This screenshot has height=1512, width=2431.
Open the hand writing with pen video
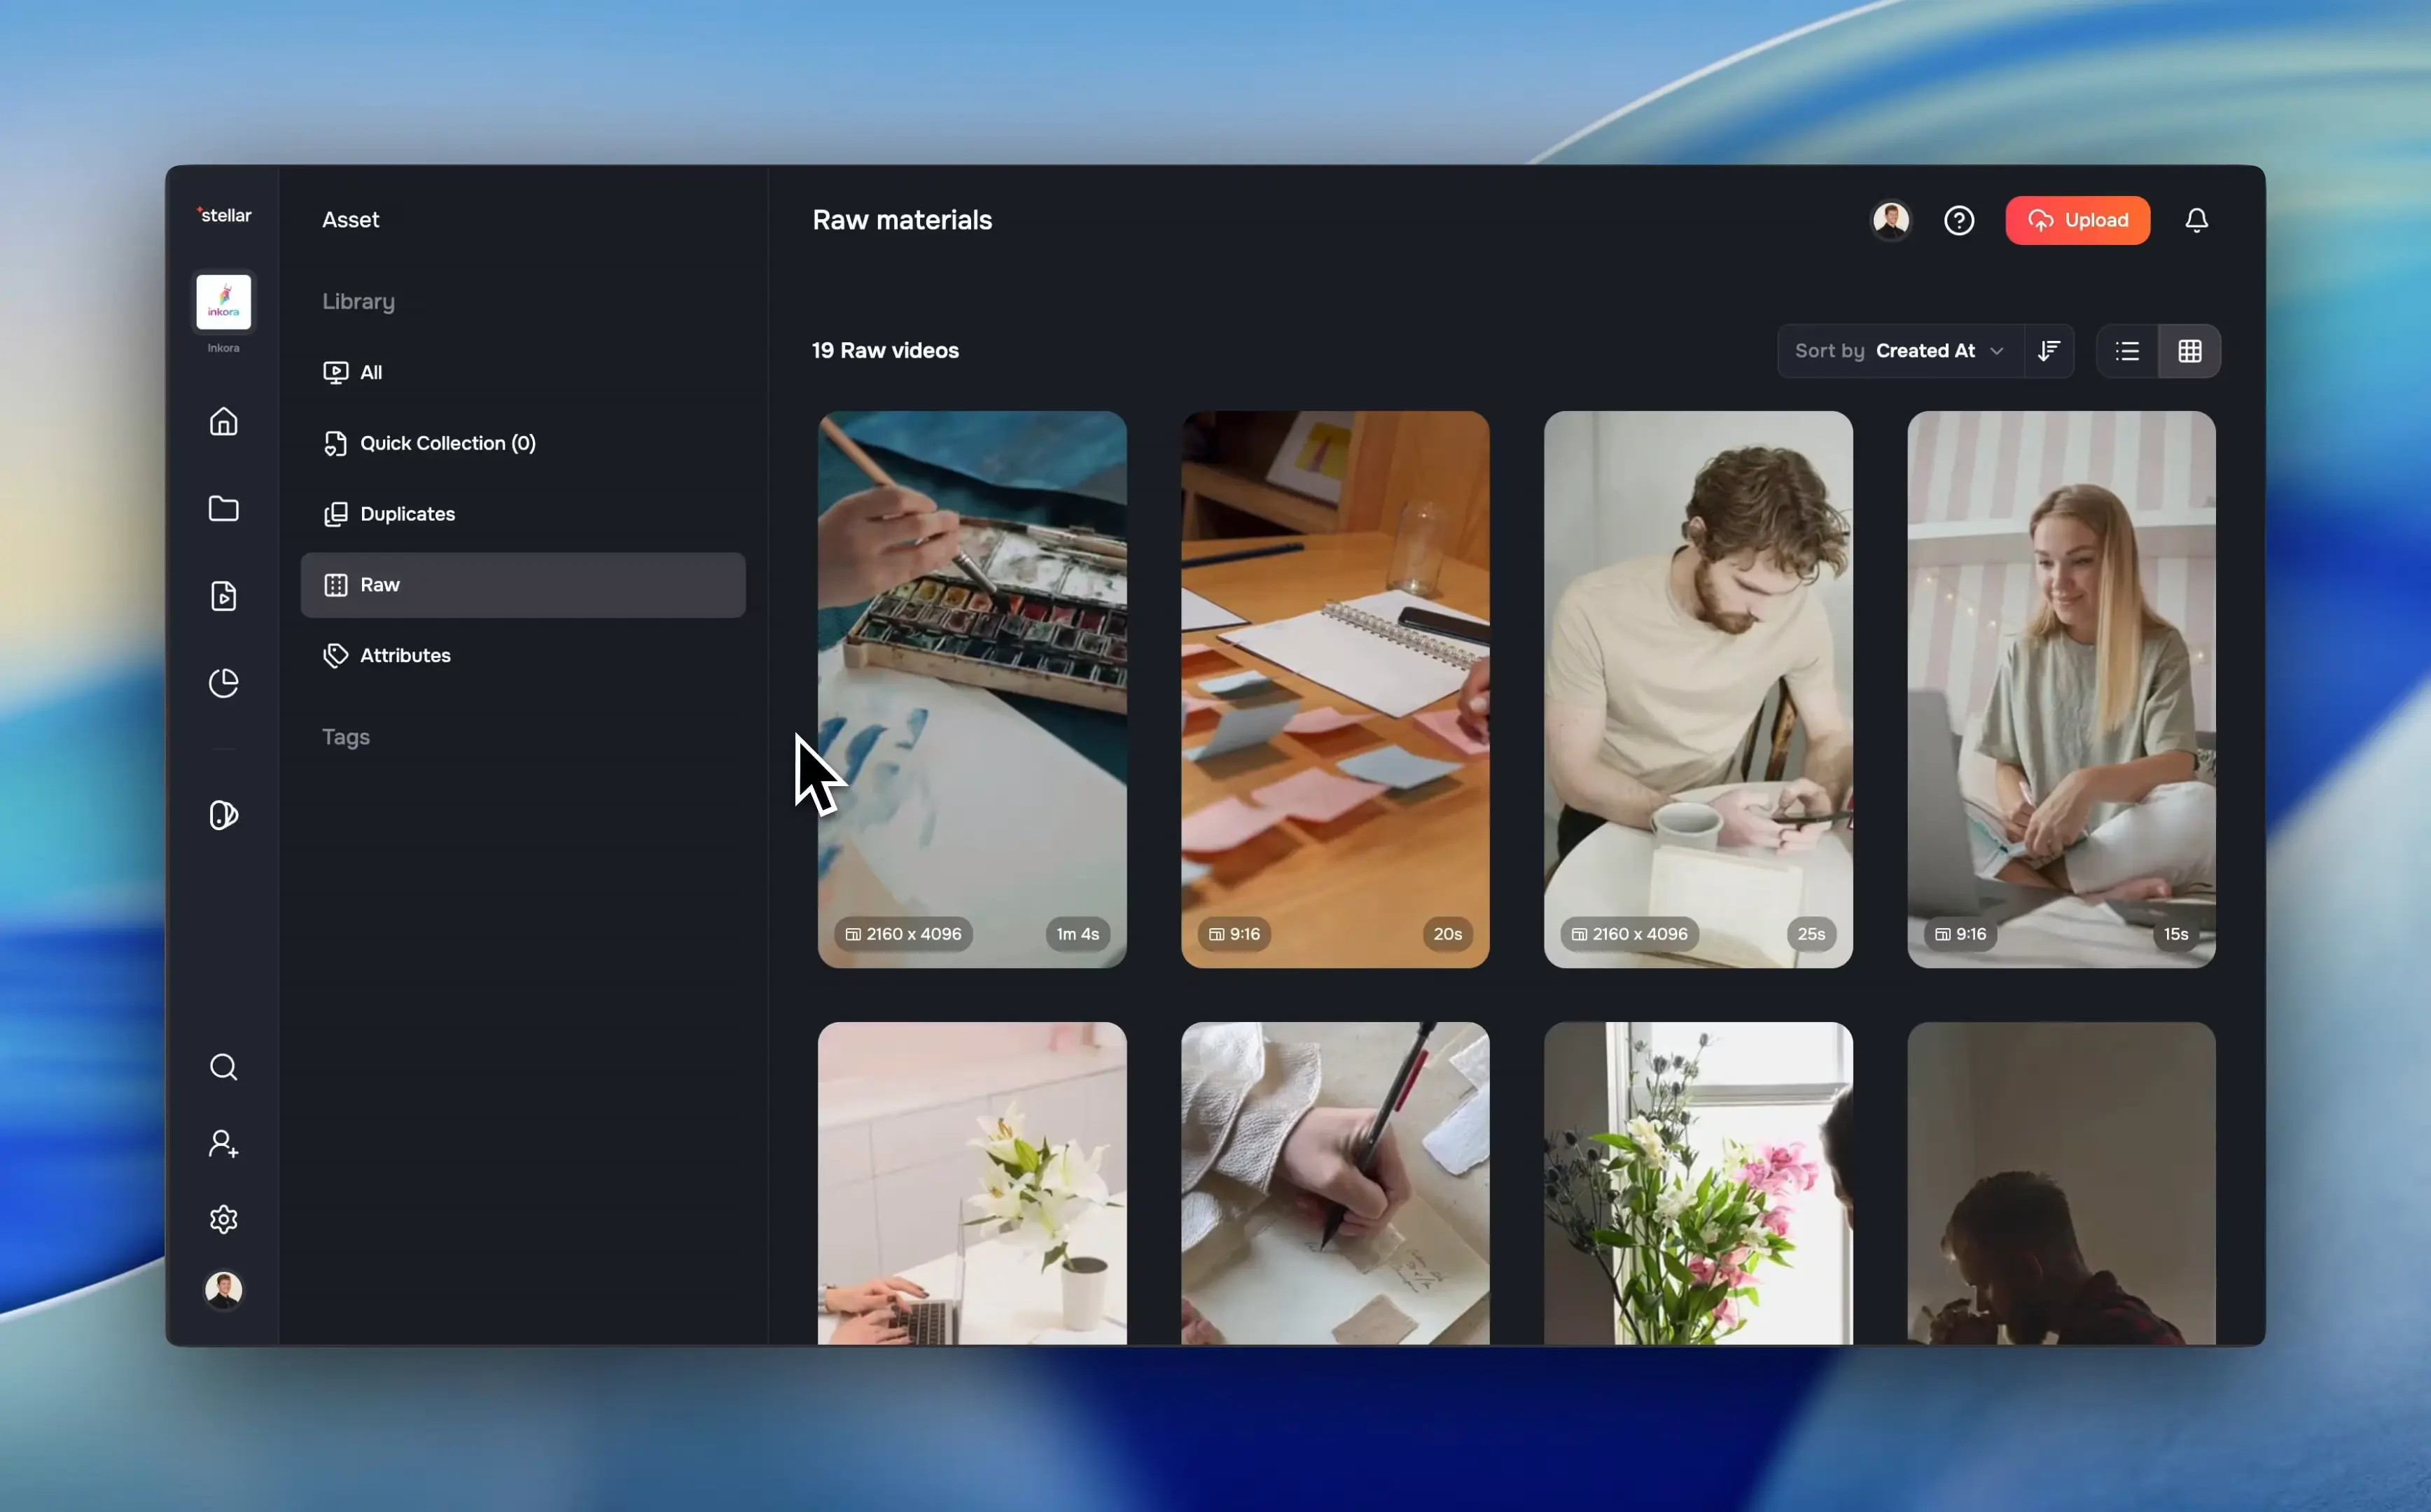(x=1335, y=1183)
